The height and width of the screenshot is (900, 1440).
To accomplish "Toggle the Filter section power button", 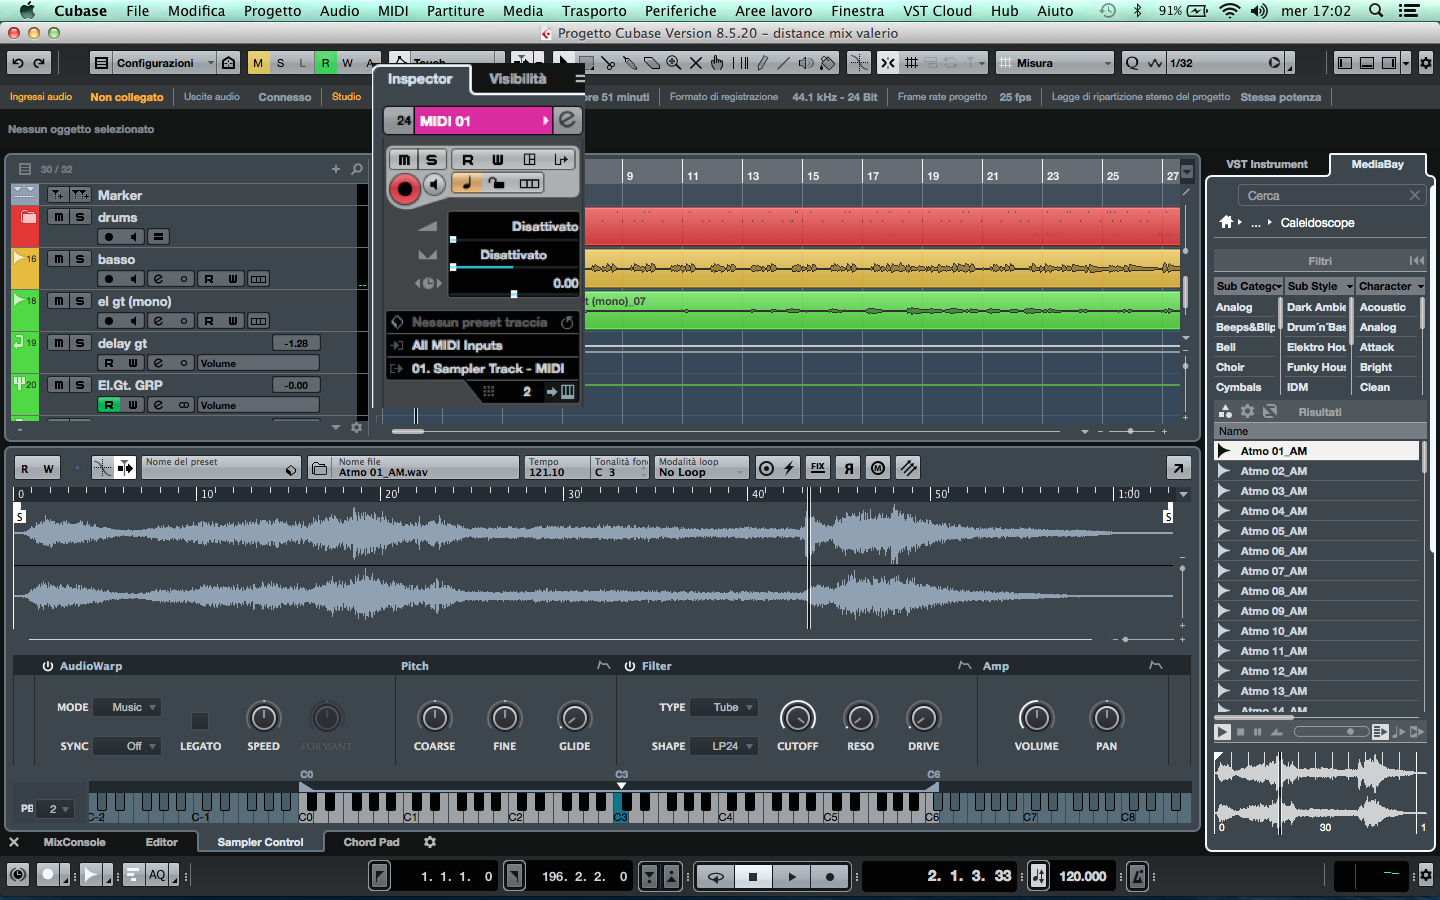I will coord(630,666).
